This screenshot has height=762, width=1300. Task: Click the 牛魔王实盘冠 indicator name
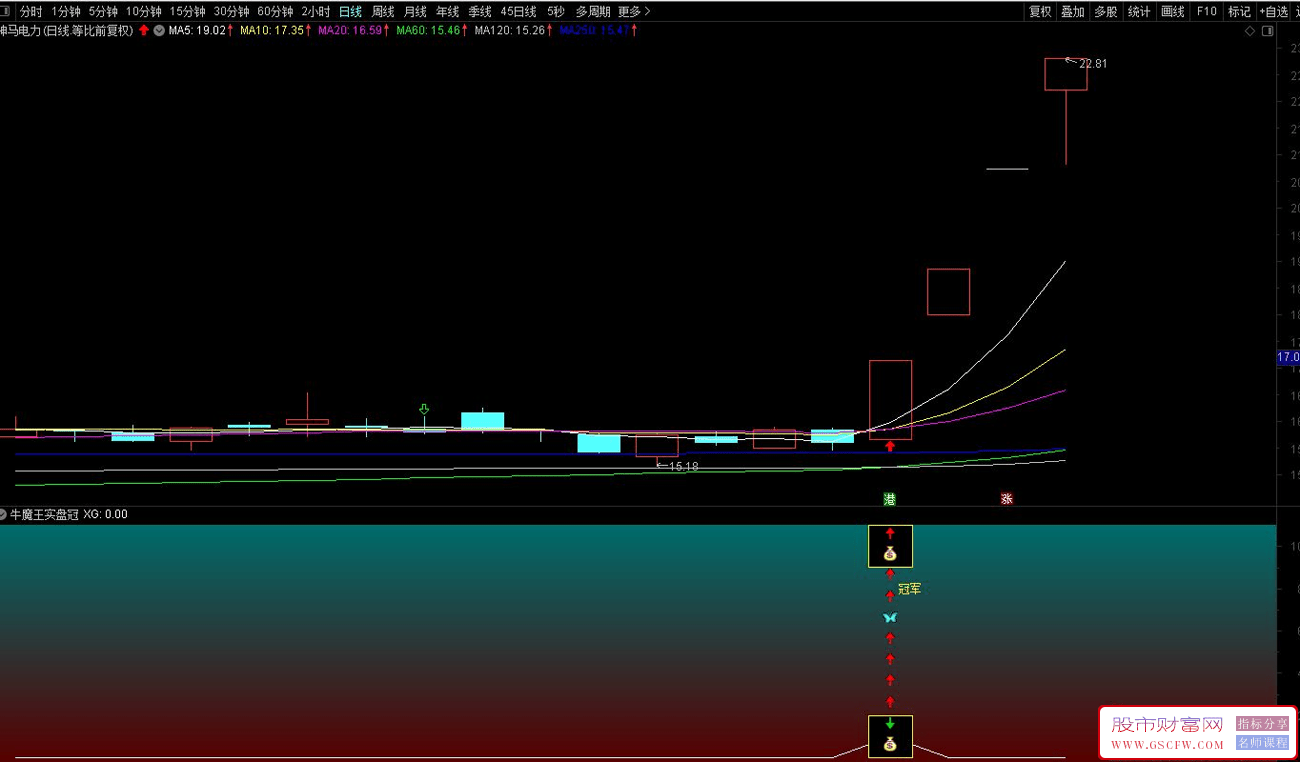[x=44, y=514]
